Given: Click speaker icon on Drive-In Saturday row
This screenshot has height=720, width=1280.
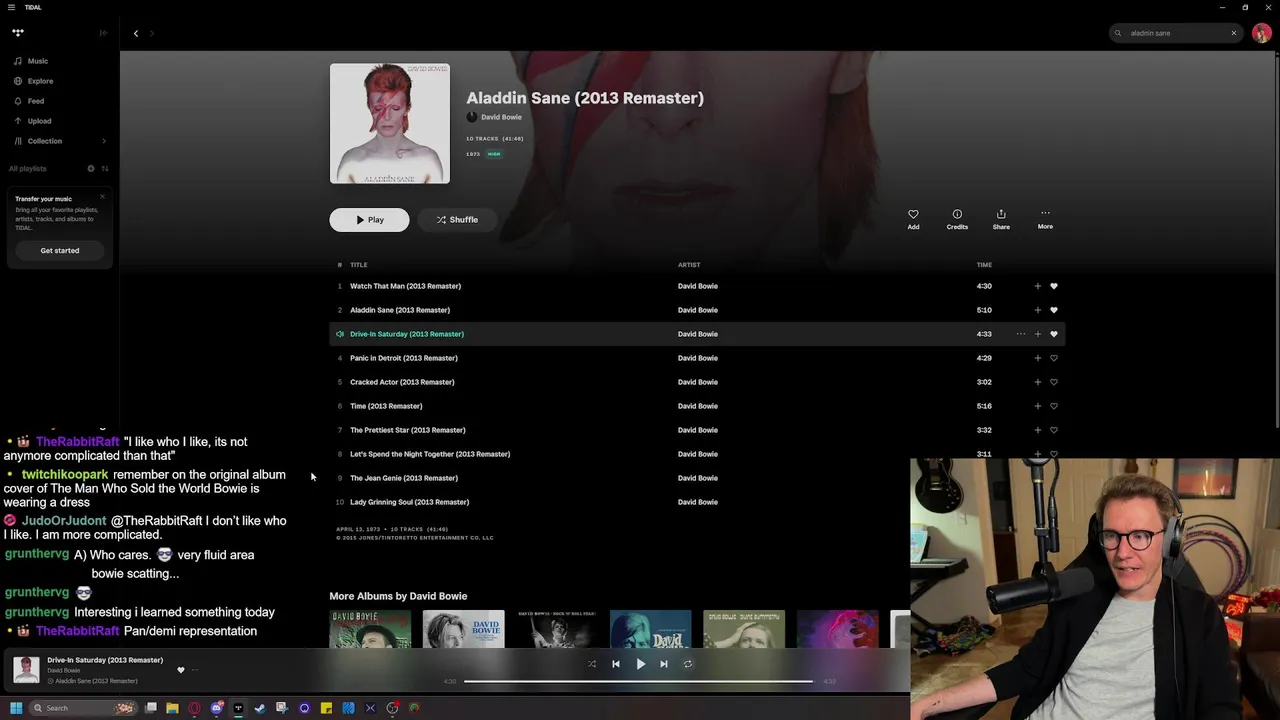Looking at the screenshot, I should click(x=339, y=334).
